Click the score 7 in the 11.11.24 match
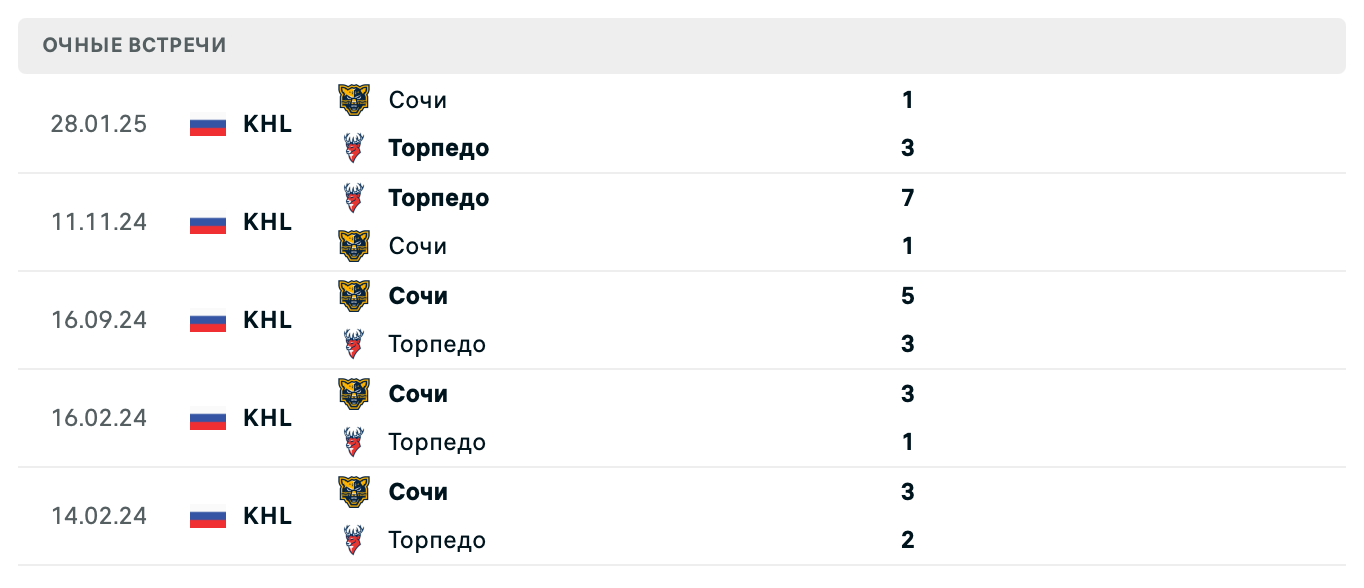This screenshot has width=1364, height=588. [x=906, y=197]
